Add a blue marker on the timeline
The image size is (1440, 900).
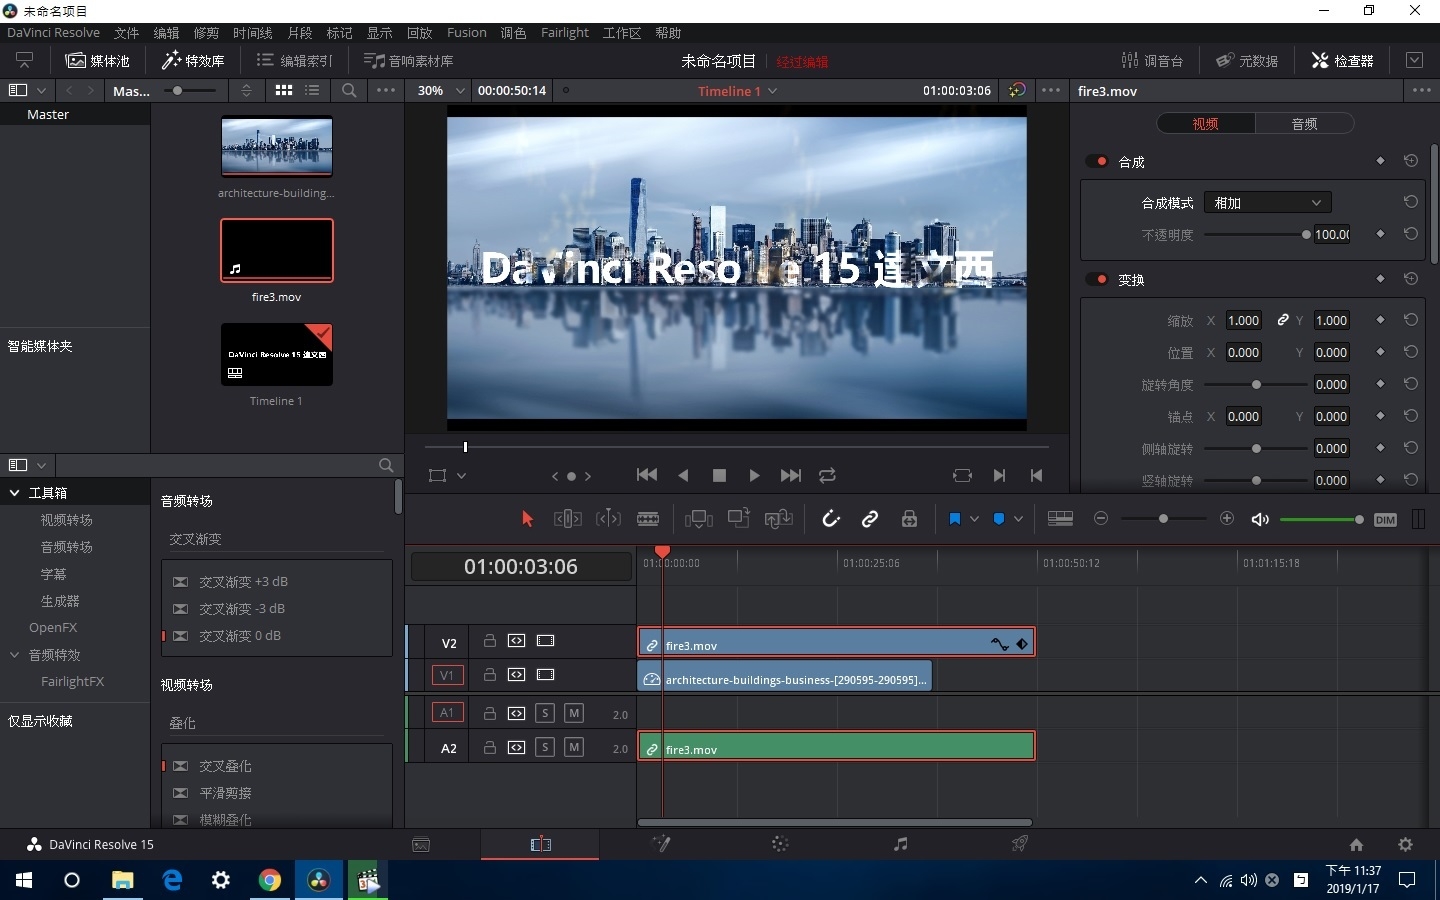tap(999, 519)
